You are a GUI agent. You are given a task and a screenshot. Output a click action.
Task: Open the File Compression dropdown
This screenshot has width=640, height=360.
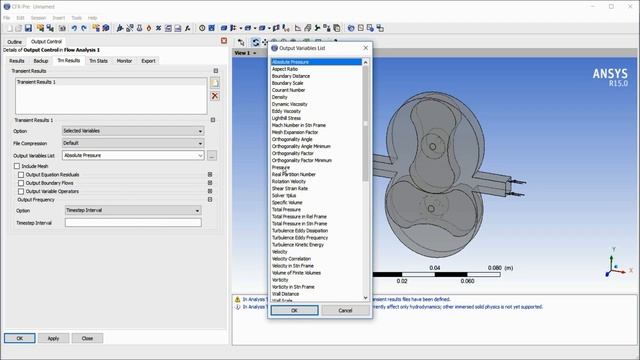[x=133, y=143]
